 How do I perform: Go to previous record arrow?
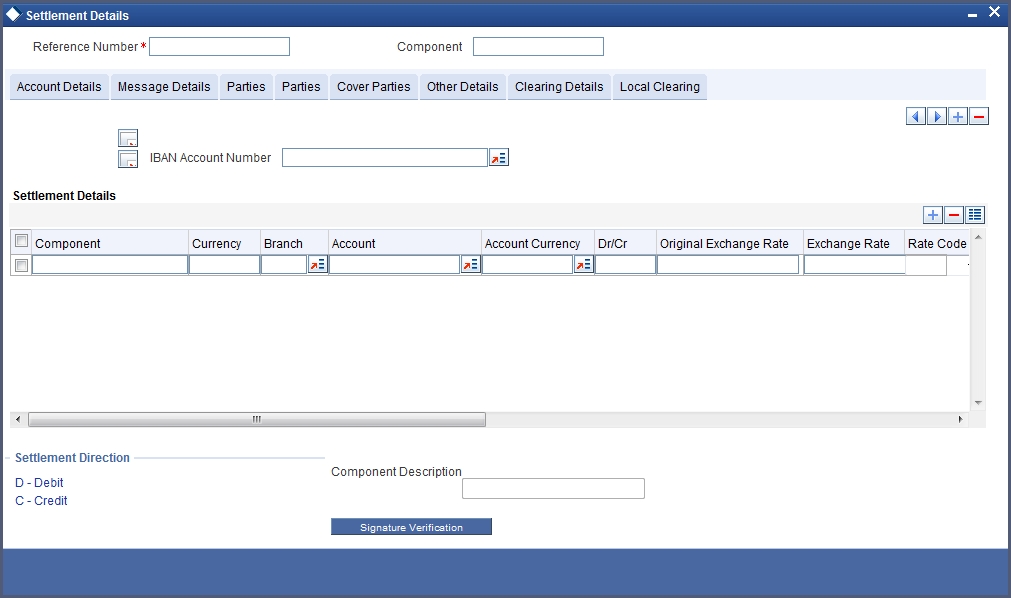(x=916, y=117)
